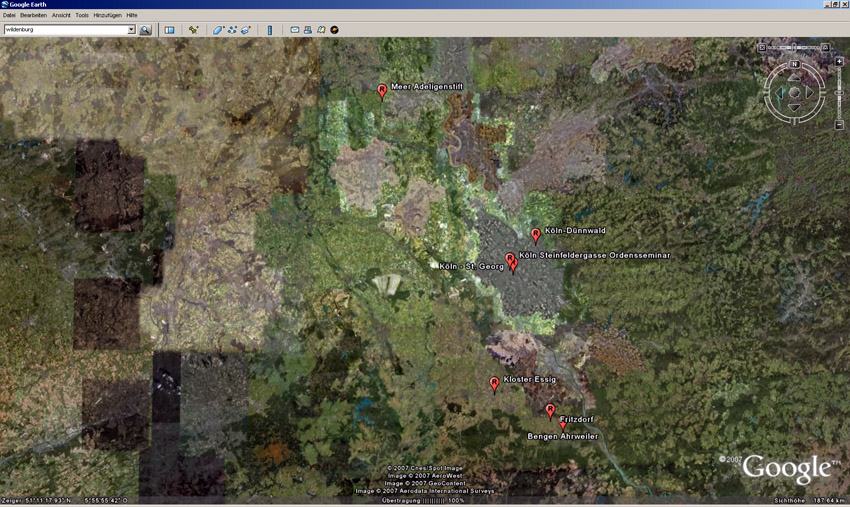Click the Sichthöhe 187.64 km status text
The height and width of the screenshot is (507, 850).
(x=810, y=500)
